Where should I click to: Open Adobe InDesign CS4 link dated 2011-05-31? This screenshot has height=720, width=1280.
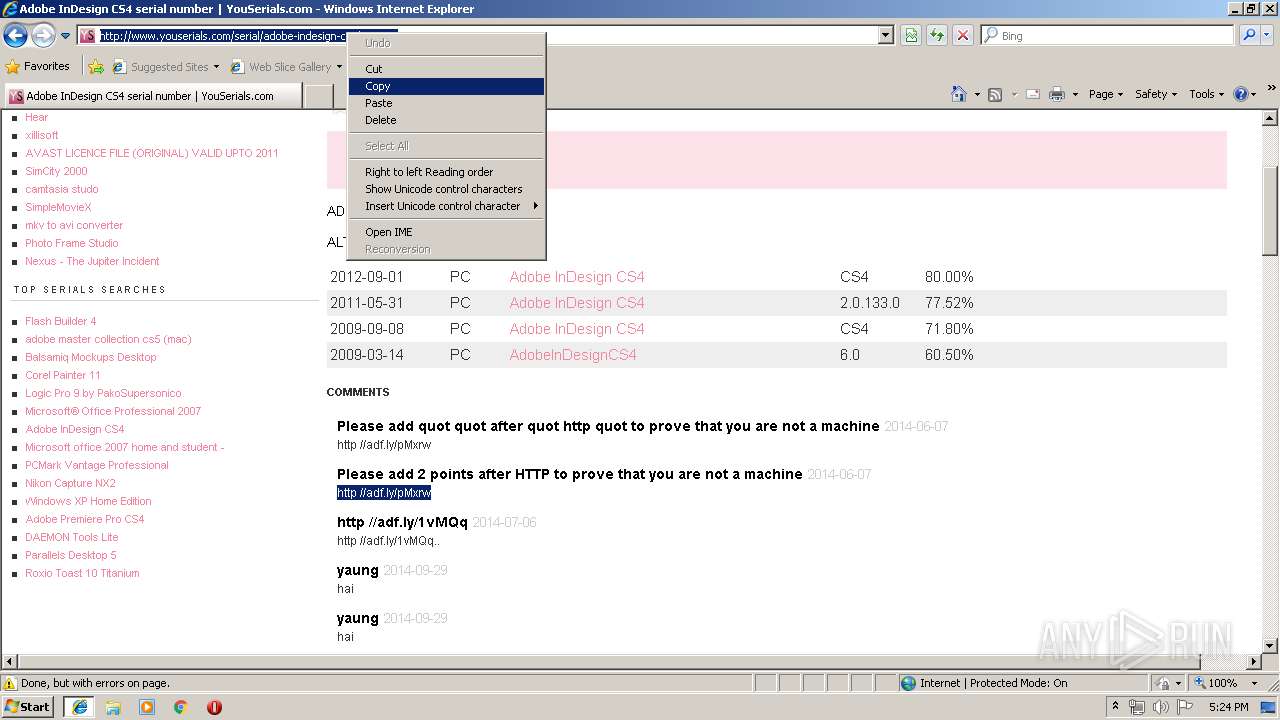[x=577, y=303]
